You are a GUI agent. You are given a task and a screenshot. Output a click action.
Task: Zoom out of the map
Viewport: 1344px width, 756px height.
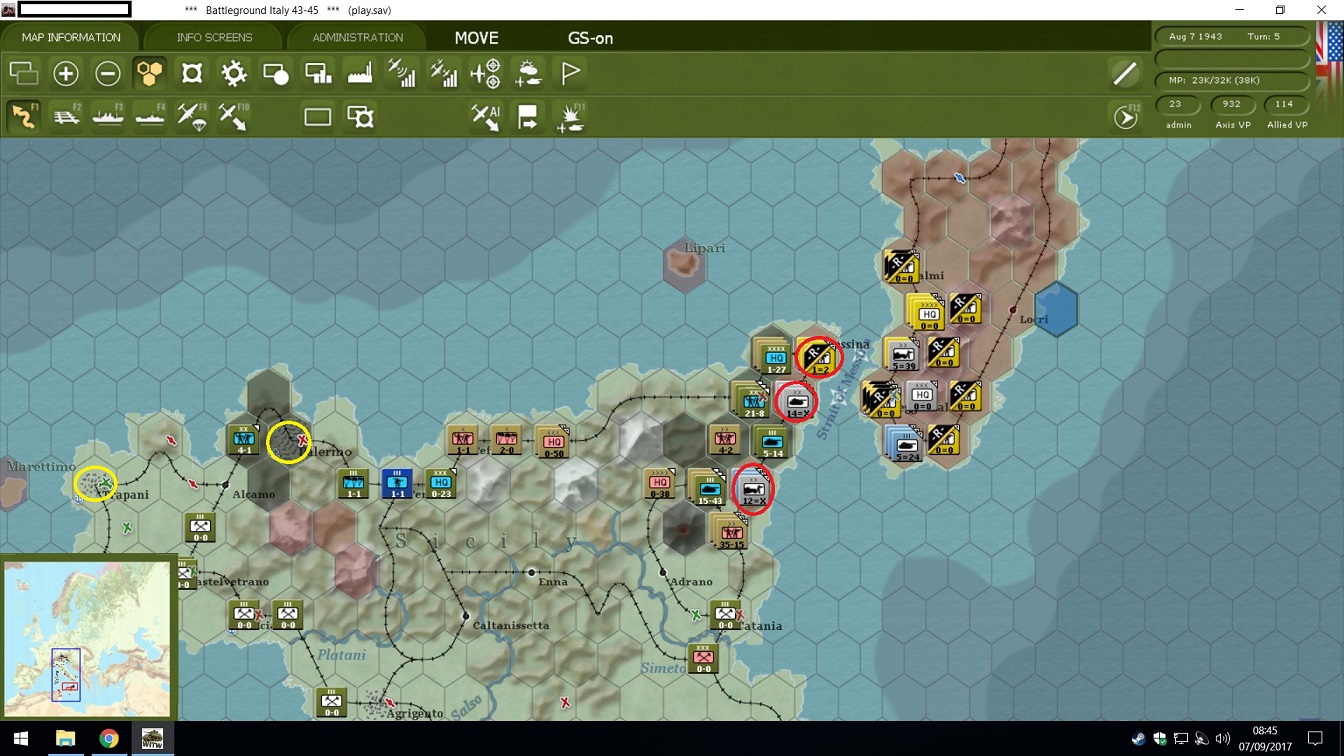108,73
